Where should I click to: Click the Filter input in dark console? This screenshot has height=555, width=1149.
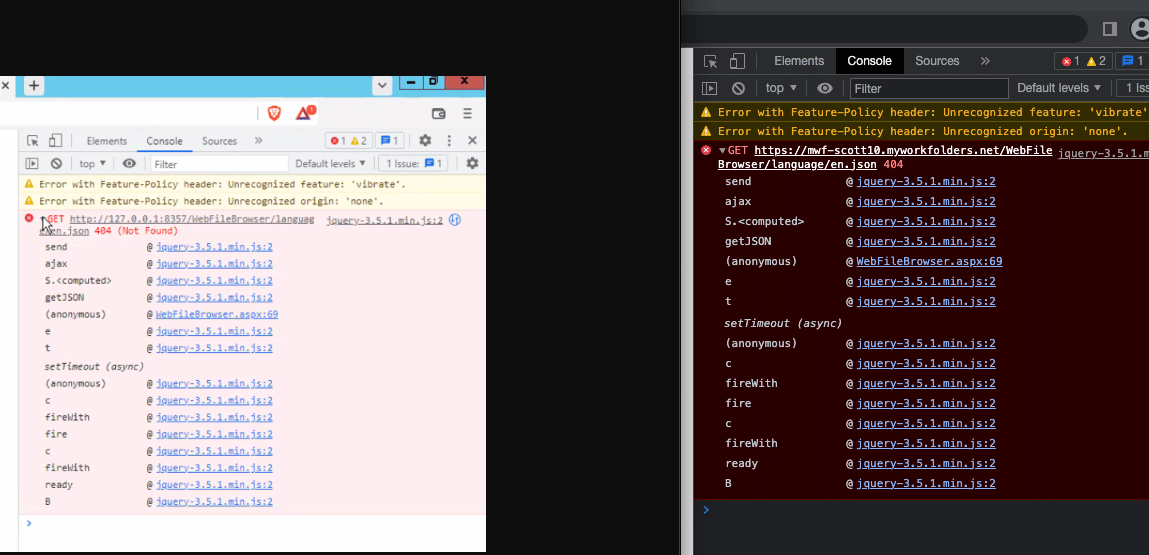(x=927, y=88)
